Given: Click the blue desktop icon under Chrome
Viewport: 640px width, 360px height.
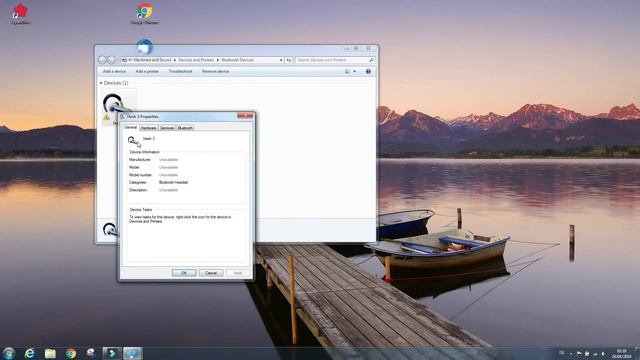Looking at the screenshot, I should [x=144, y=47].
